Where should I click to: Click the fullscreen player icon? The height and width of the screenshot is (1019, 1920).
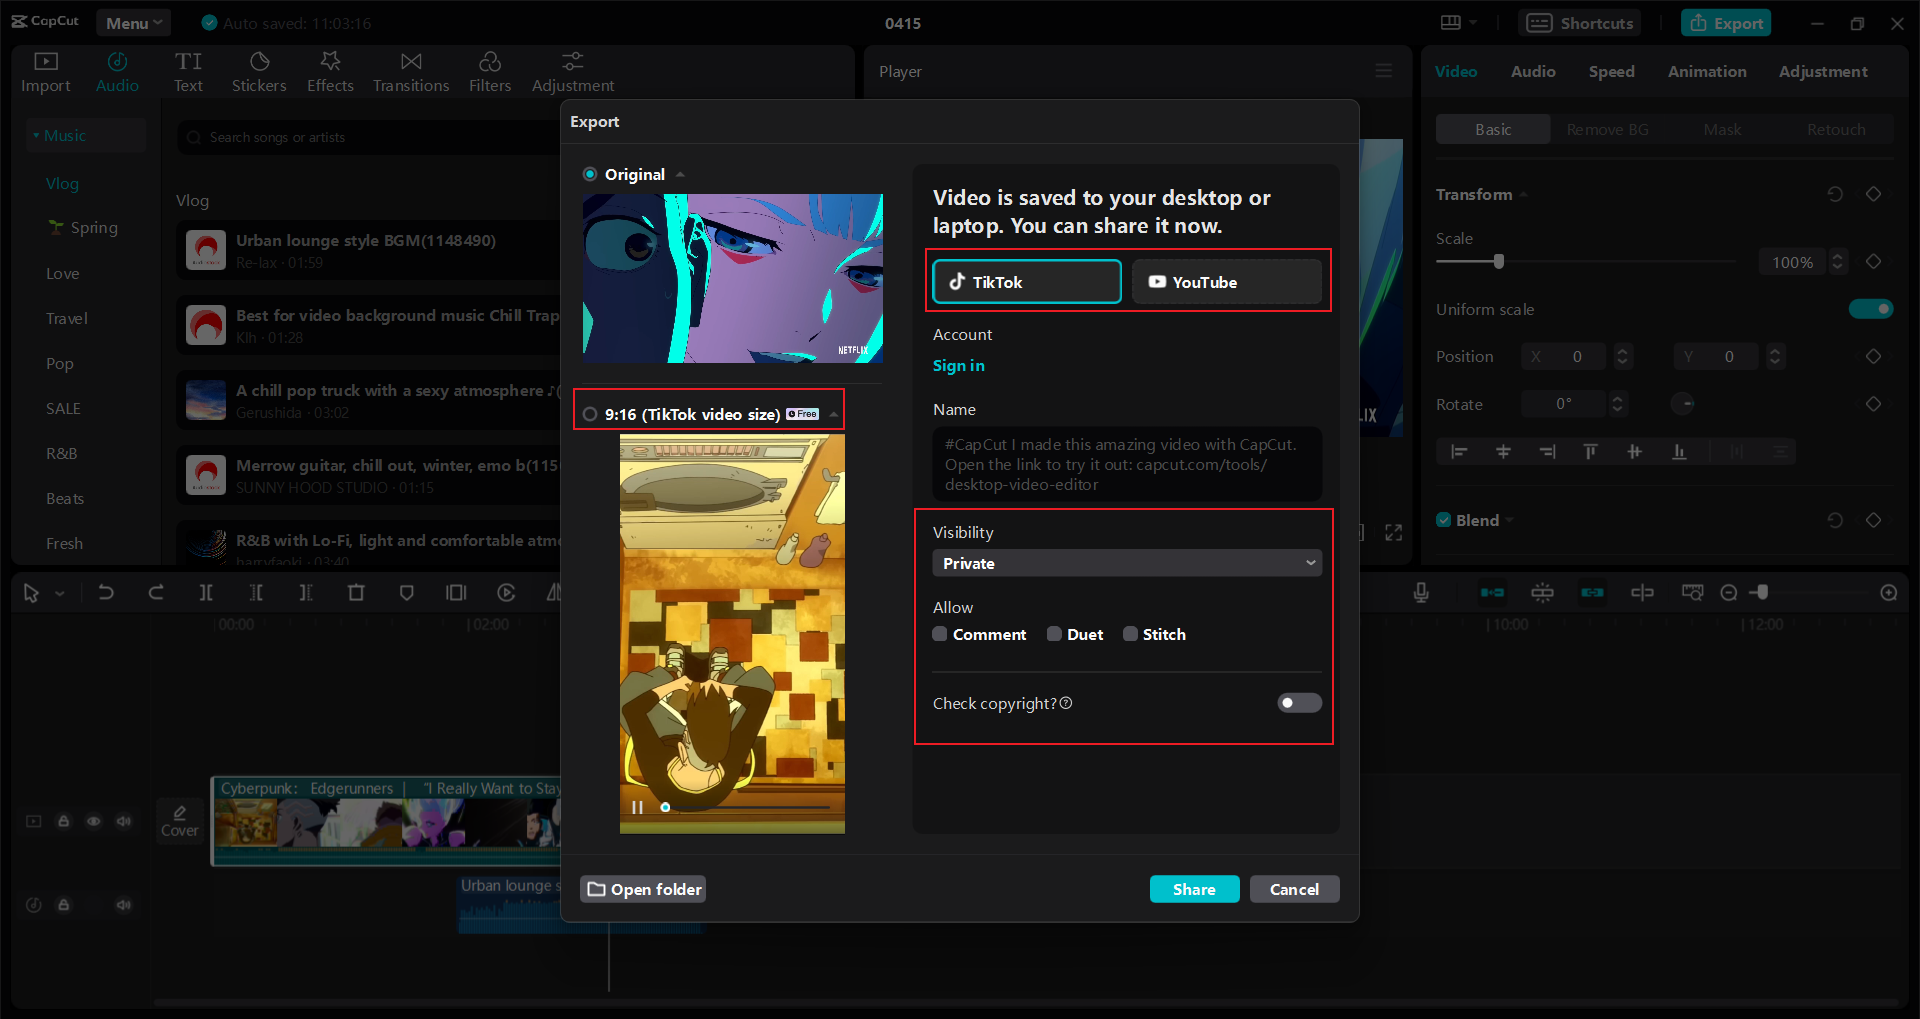coord(1394,533)
